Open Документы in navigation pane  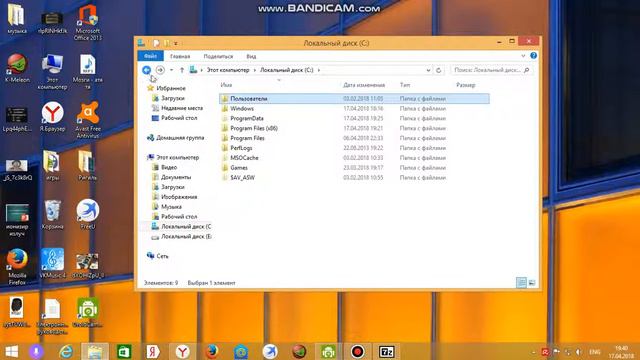176,177
